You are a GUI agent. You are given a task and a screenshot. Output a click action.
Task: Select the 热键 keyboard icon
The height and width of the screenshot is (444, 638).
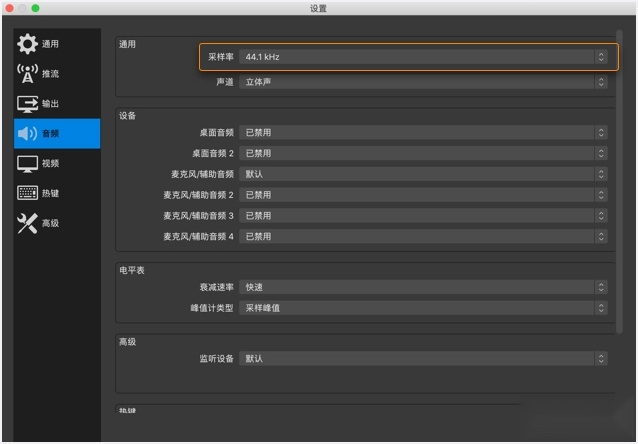[27, 193]
